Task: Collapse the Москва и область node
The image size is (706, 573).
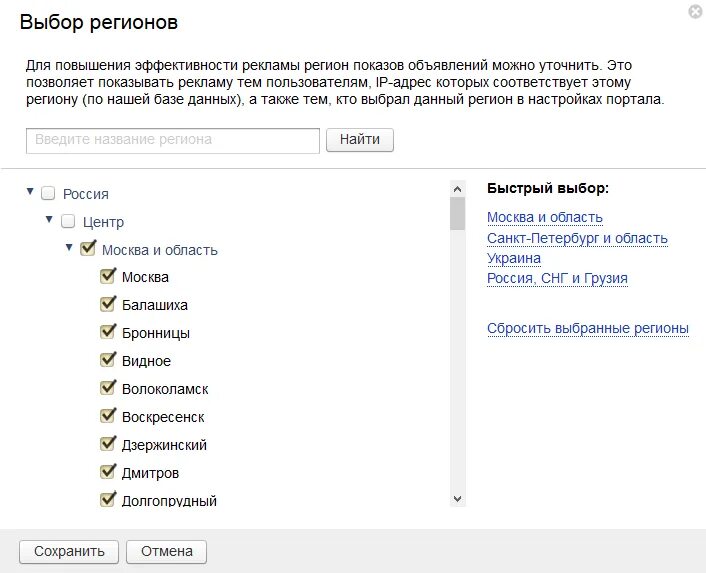Action: tap(69, 248)
